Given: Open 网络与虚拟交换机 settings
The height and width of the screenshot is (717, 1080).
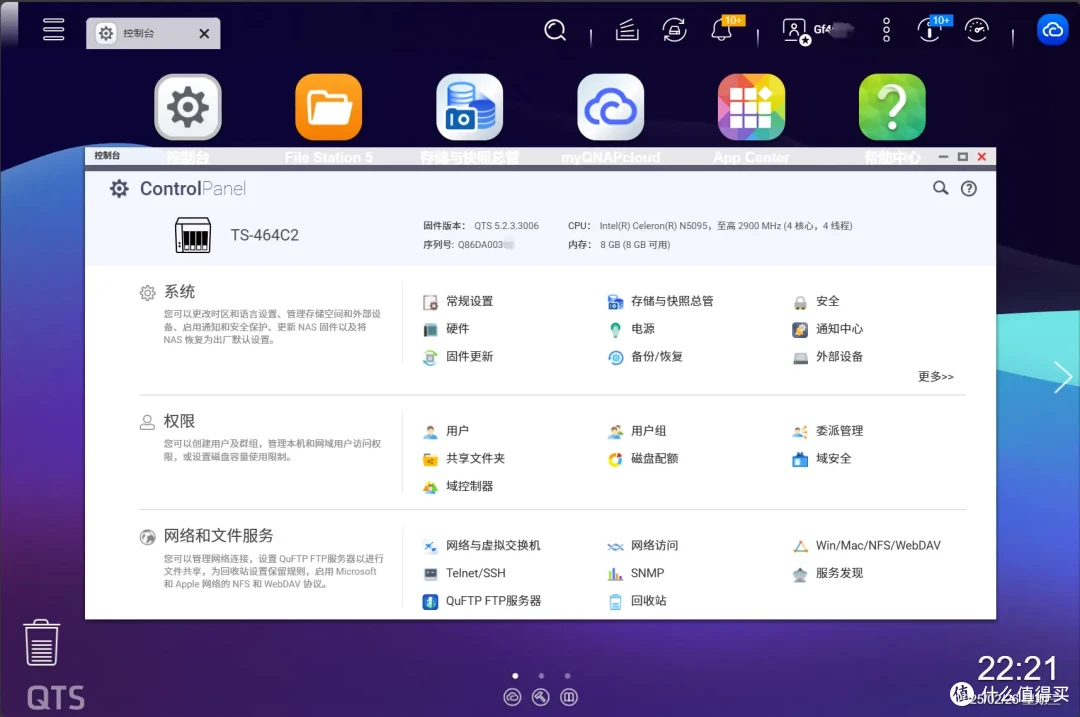Looking at the screenshot, I should (482, 545).
